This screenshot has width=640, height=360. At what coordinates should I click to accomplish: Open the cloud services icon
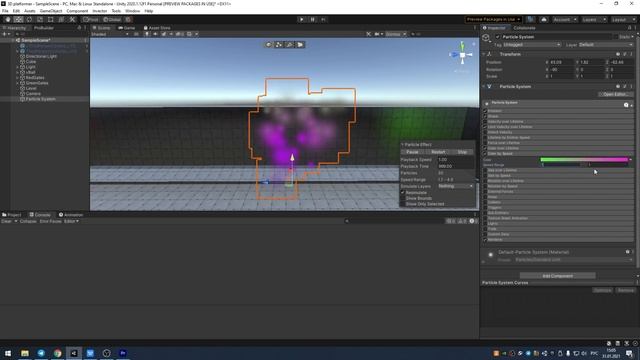pos(544,19)
